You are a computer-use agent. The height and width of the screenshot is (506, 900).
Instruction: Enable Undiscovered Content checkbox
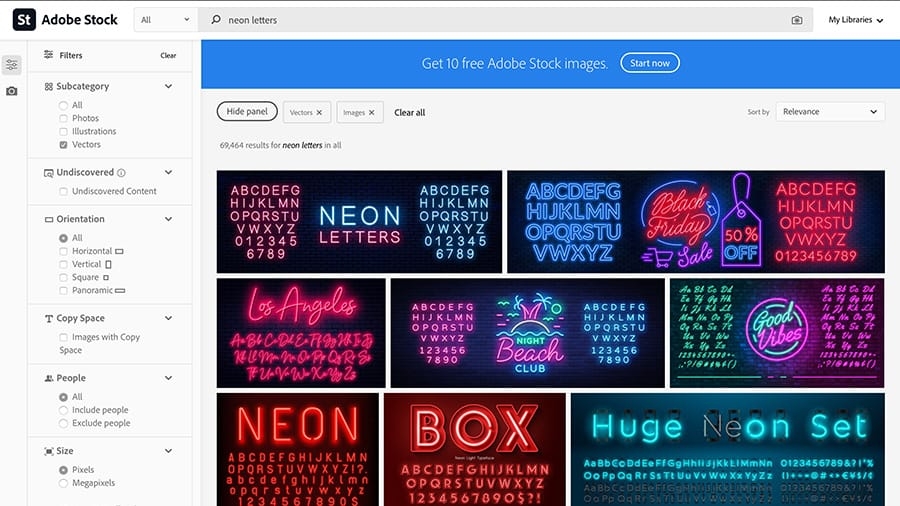[x=63, y=191]
